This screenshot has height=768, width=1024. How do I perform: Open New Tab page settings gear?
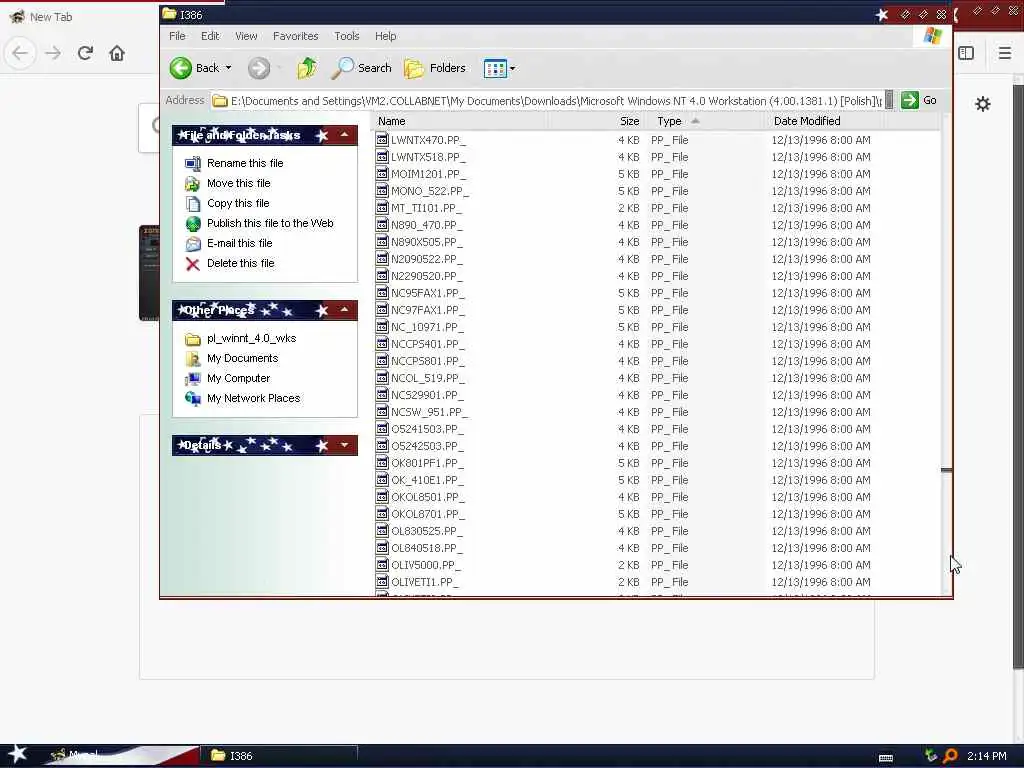pyautogui.click(x=983, y=103)
